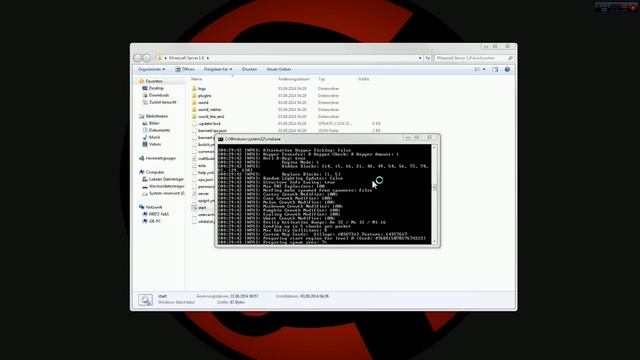Select Heimnetzgruppe in the sidebar
This screenshot has height=360, width=640.
point(158,158)
